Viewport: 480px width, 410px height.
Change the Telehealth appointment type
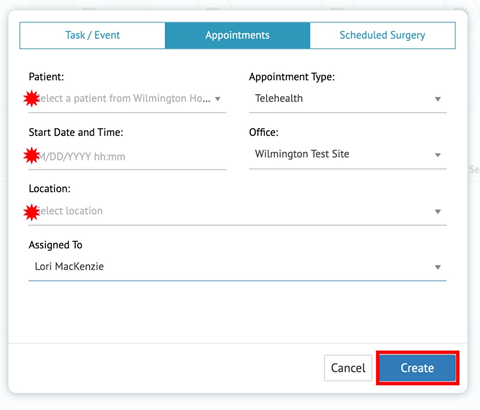(x=347, y=99)
